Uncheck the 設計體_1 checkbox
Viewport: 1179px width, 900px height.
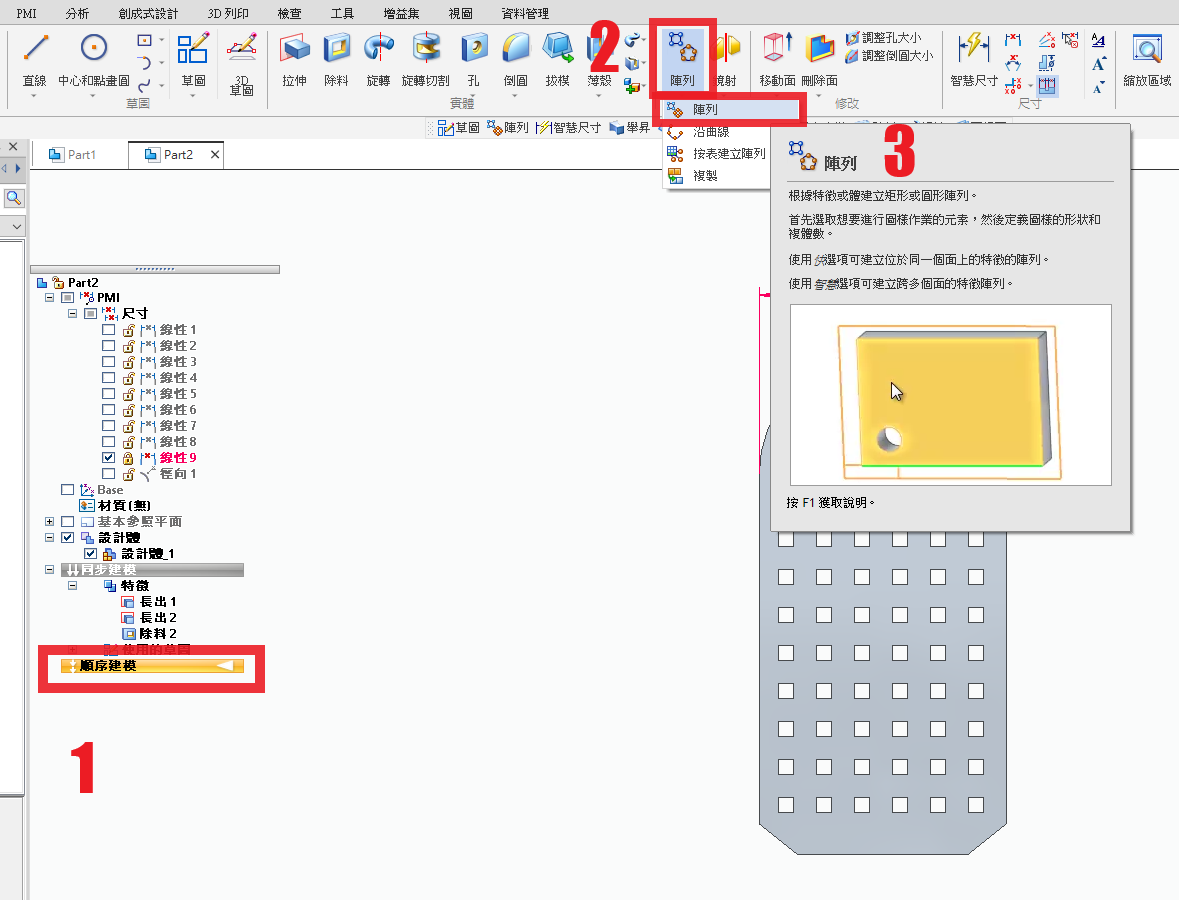click(x=91, y=553)
